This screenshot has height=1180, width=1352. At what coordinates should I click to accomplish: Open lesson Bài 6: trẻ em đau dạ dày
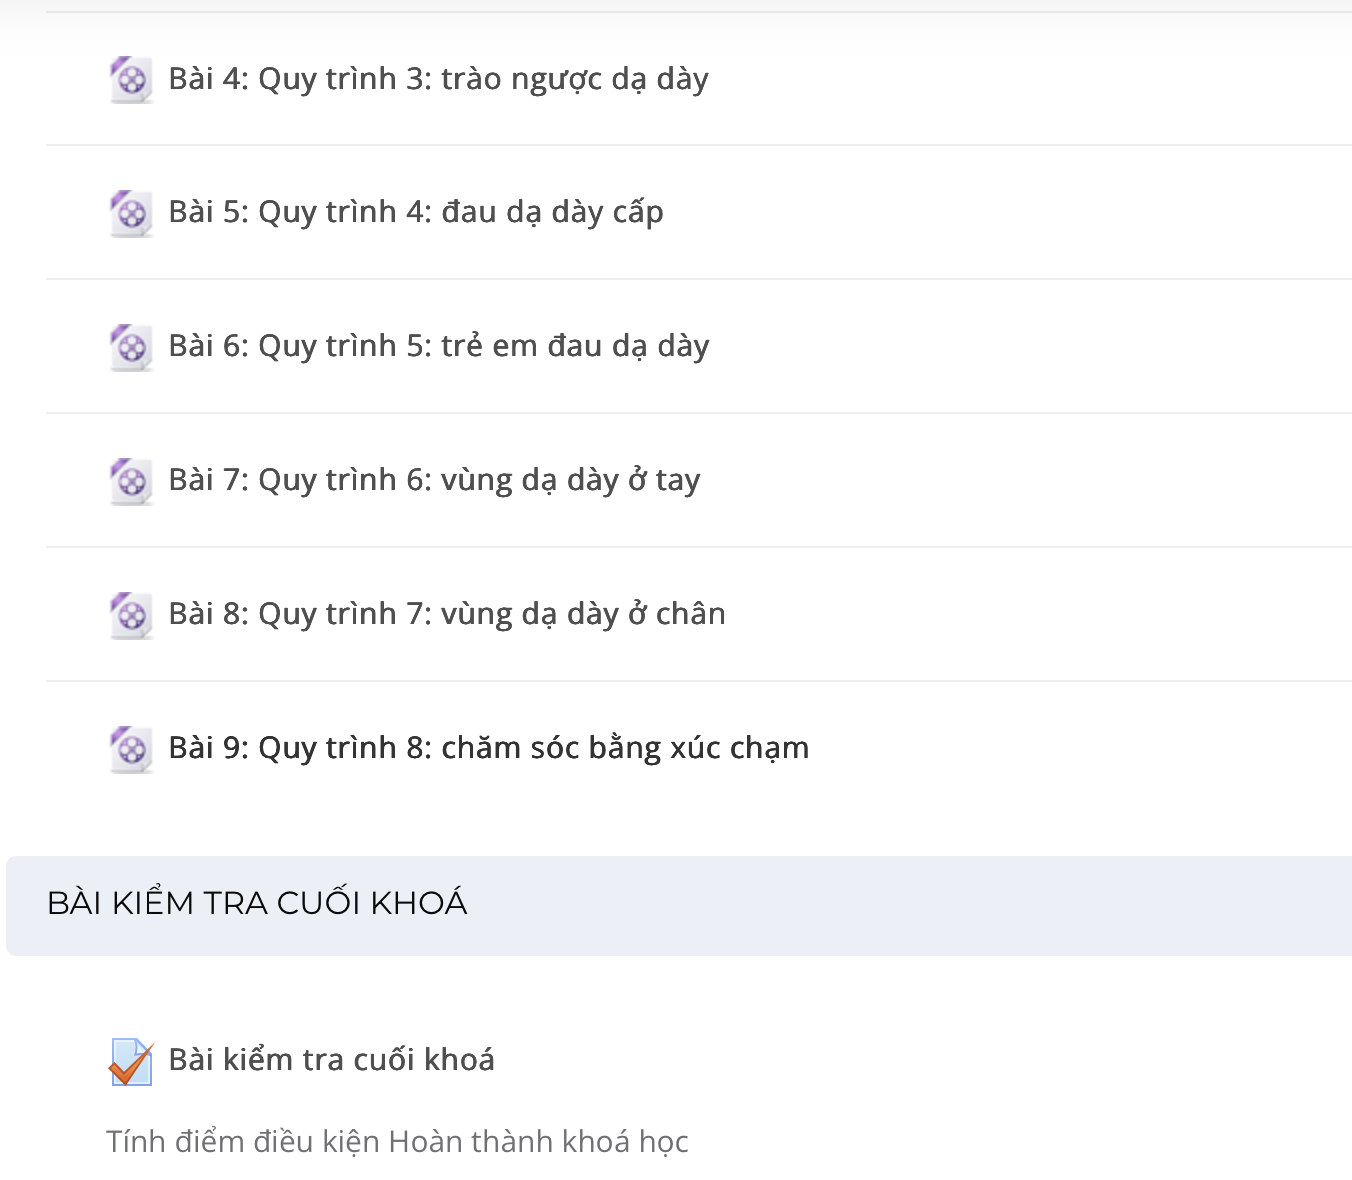coord(439,347)
